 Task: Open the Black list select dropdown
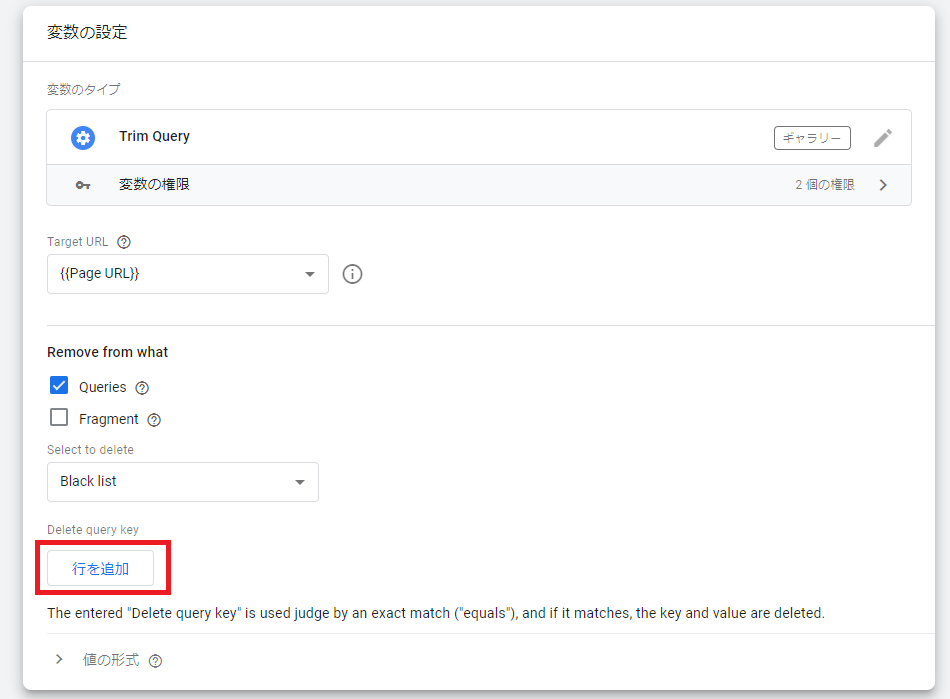pos(183,482)
